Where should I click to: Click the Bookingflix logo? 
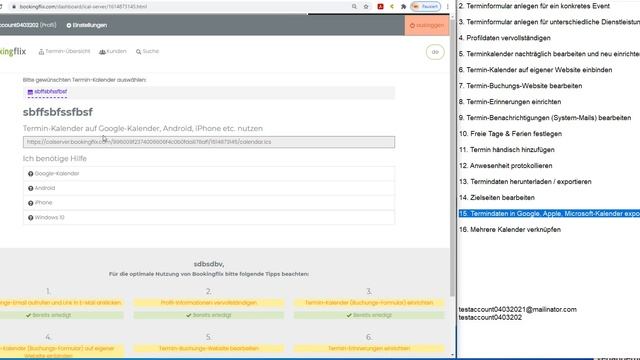coord(13,51)
